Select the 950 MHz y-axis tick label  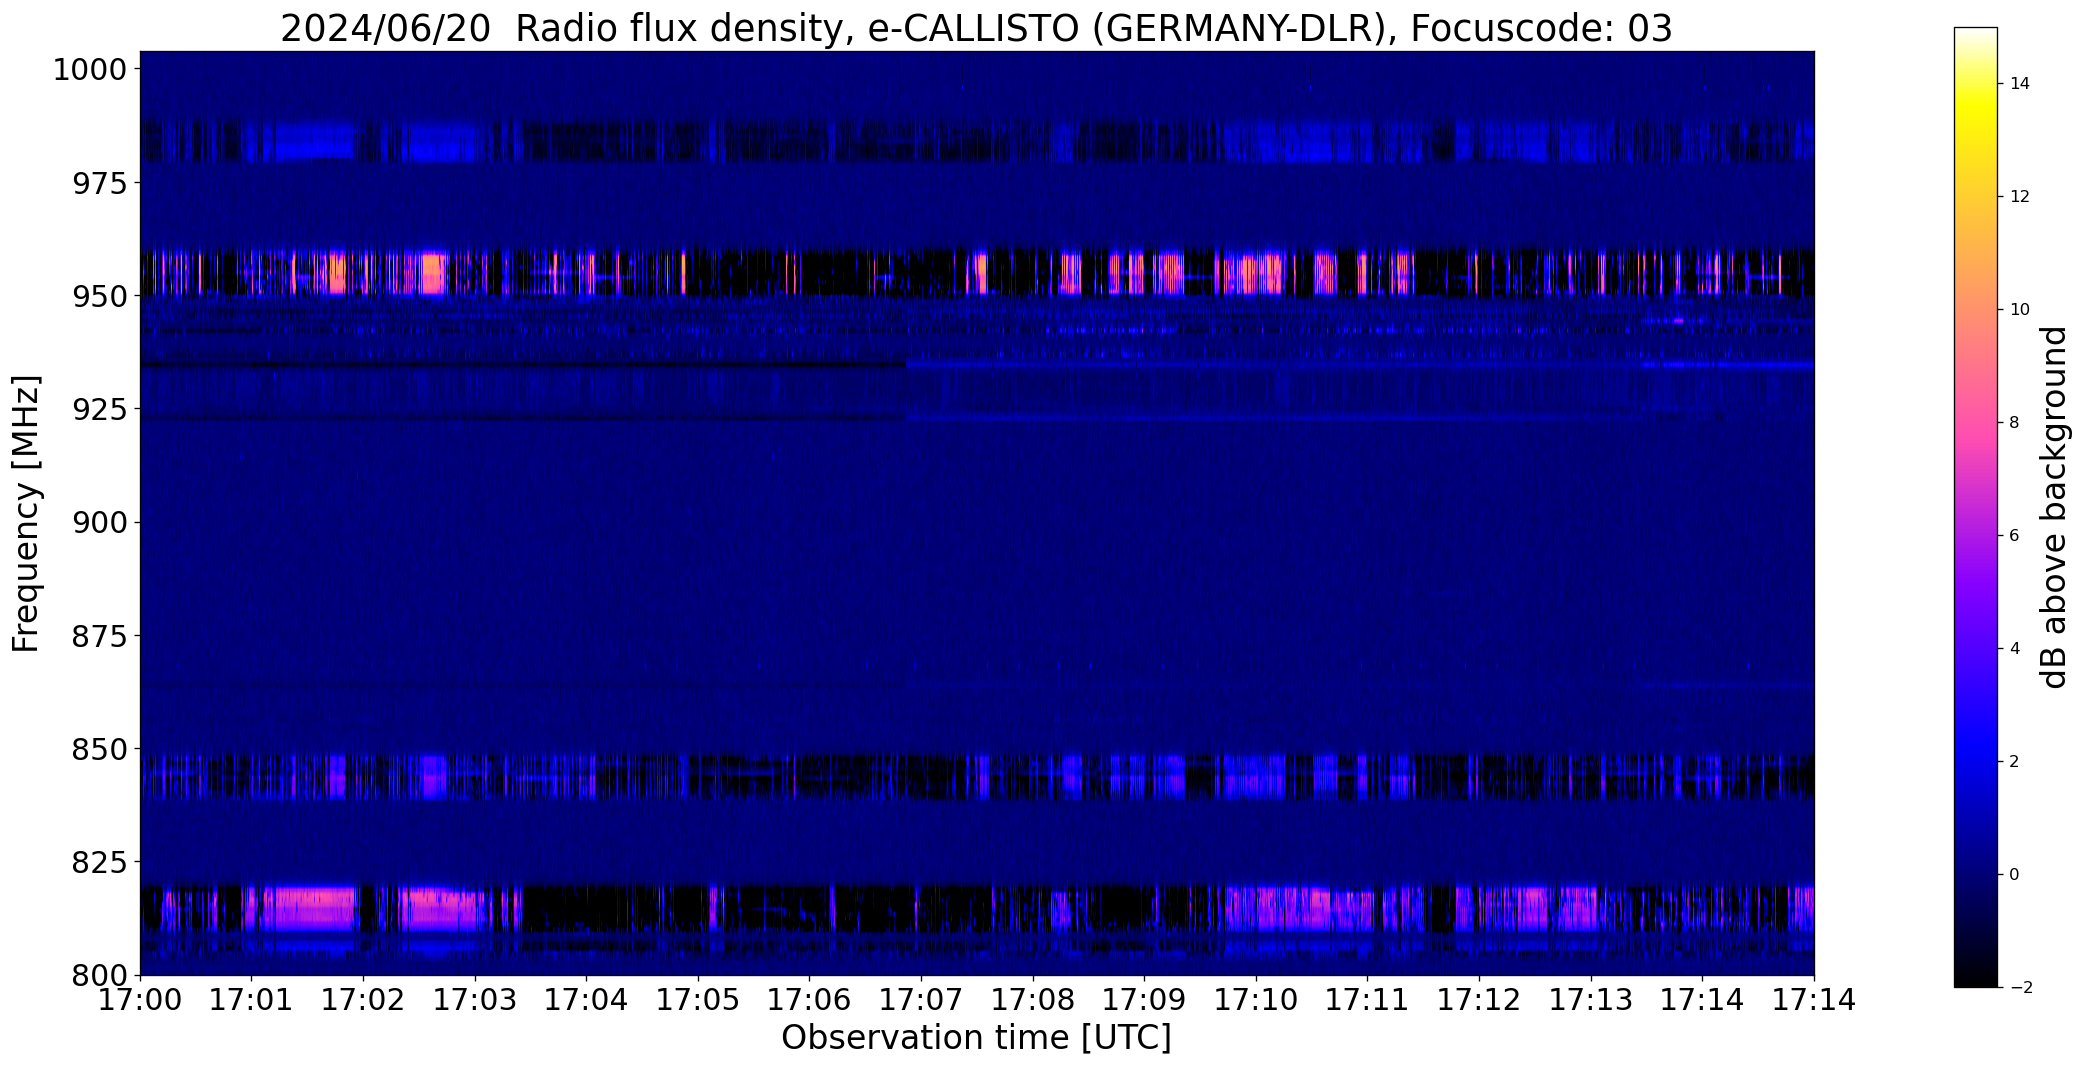pyautogui.click(x=100, y=296)
